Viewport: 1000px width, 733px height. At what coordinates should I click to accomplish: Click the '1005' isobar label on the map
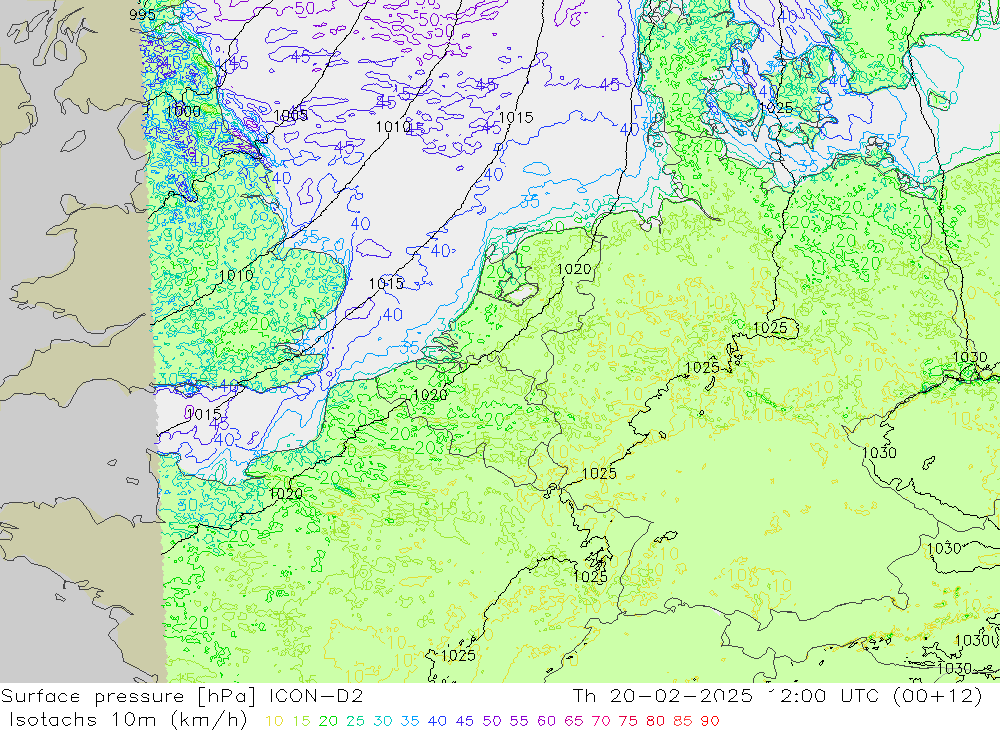291,115
